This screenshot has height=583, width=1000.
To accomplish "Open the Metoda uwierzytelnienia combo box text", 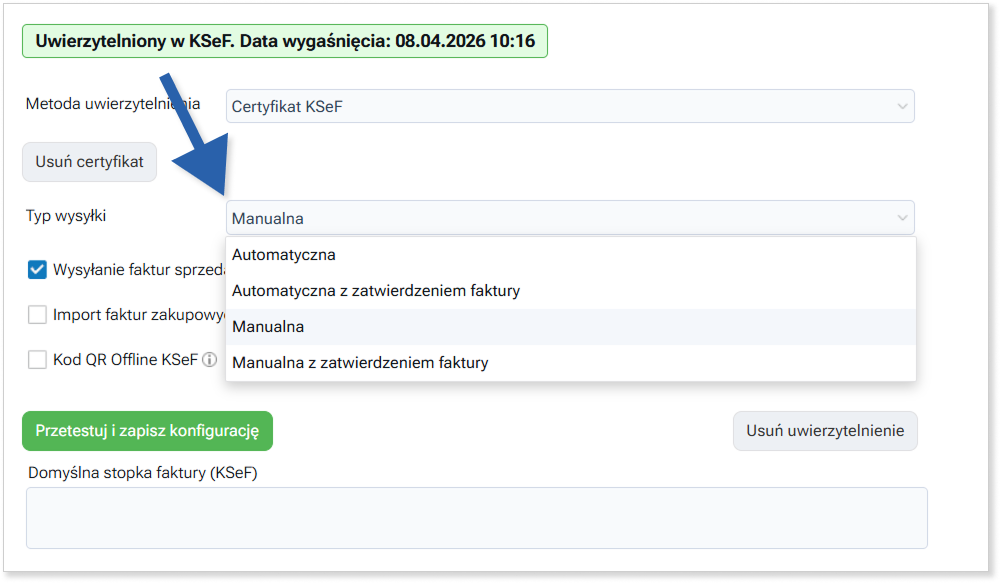I will [x=560, y=106].
